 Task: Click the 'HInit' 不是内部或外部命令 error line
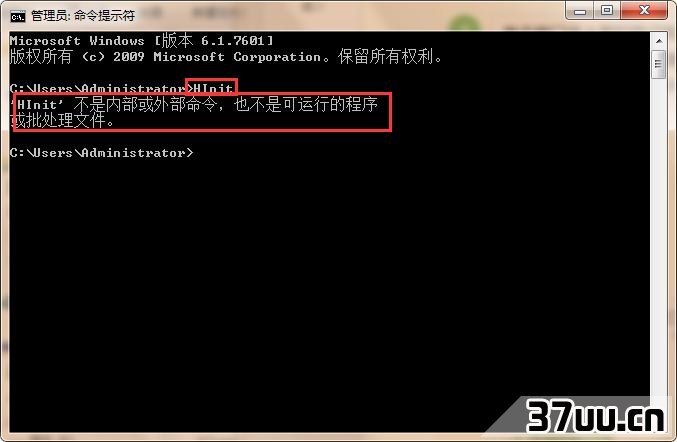[195, 104]
